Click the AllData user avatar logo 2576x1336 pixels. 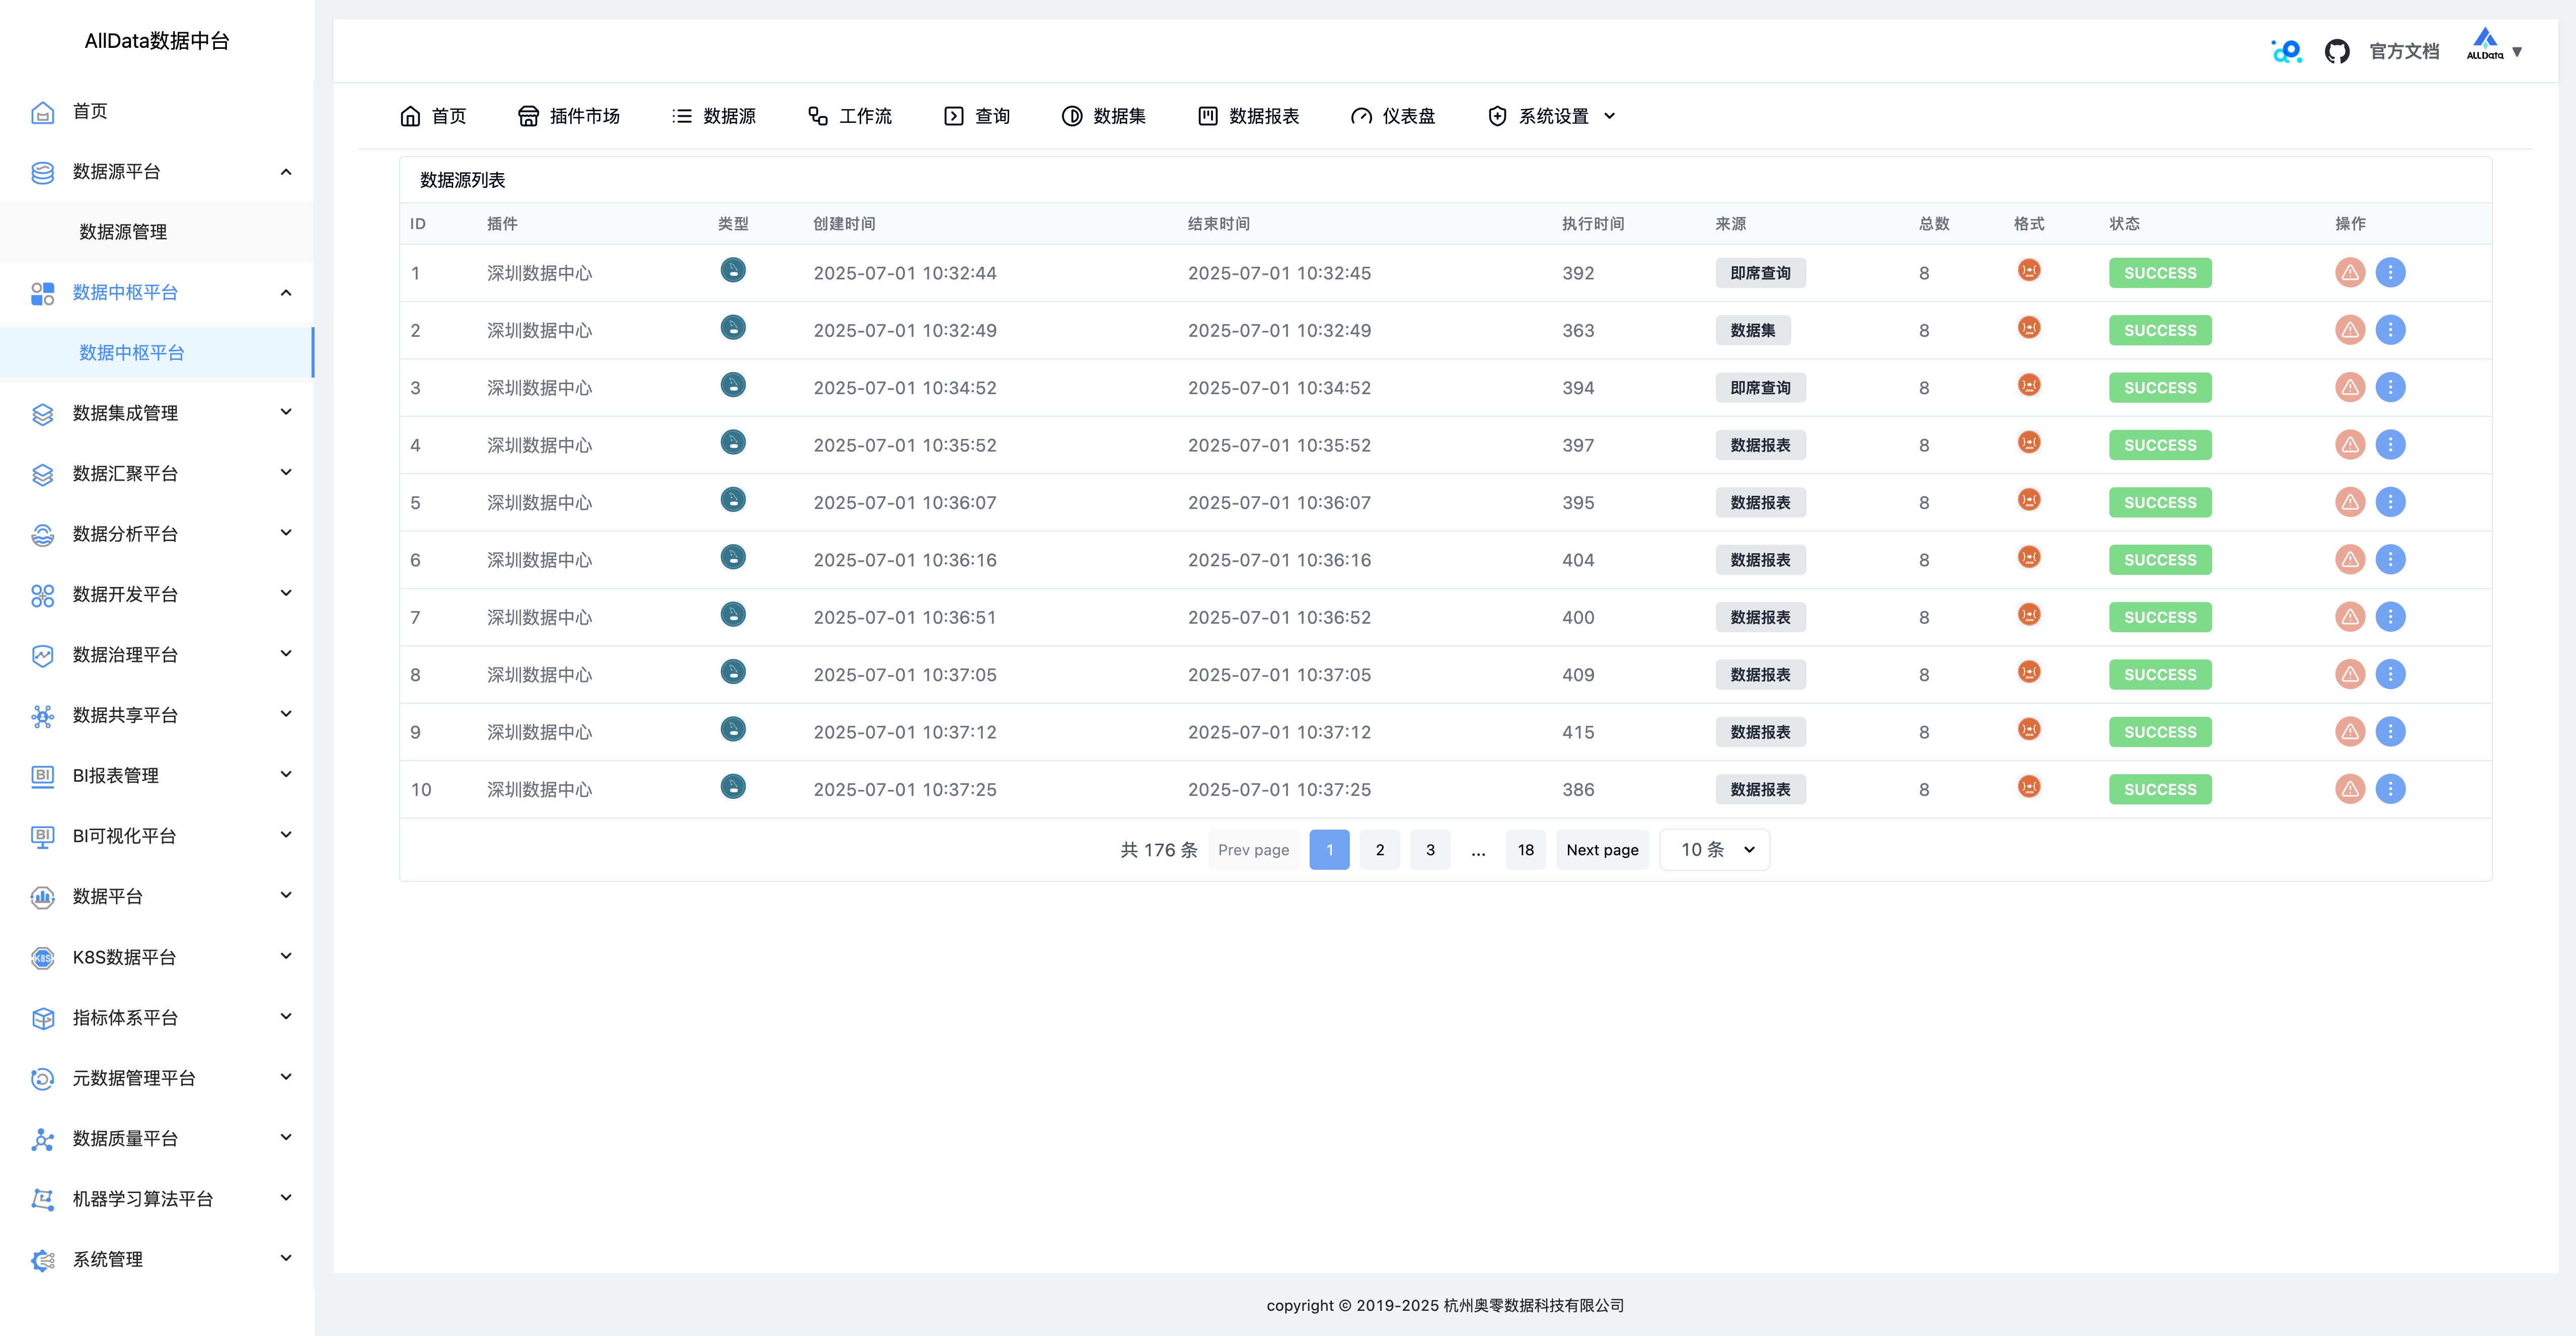click(x=2485, y=44)
